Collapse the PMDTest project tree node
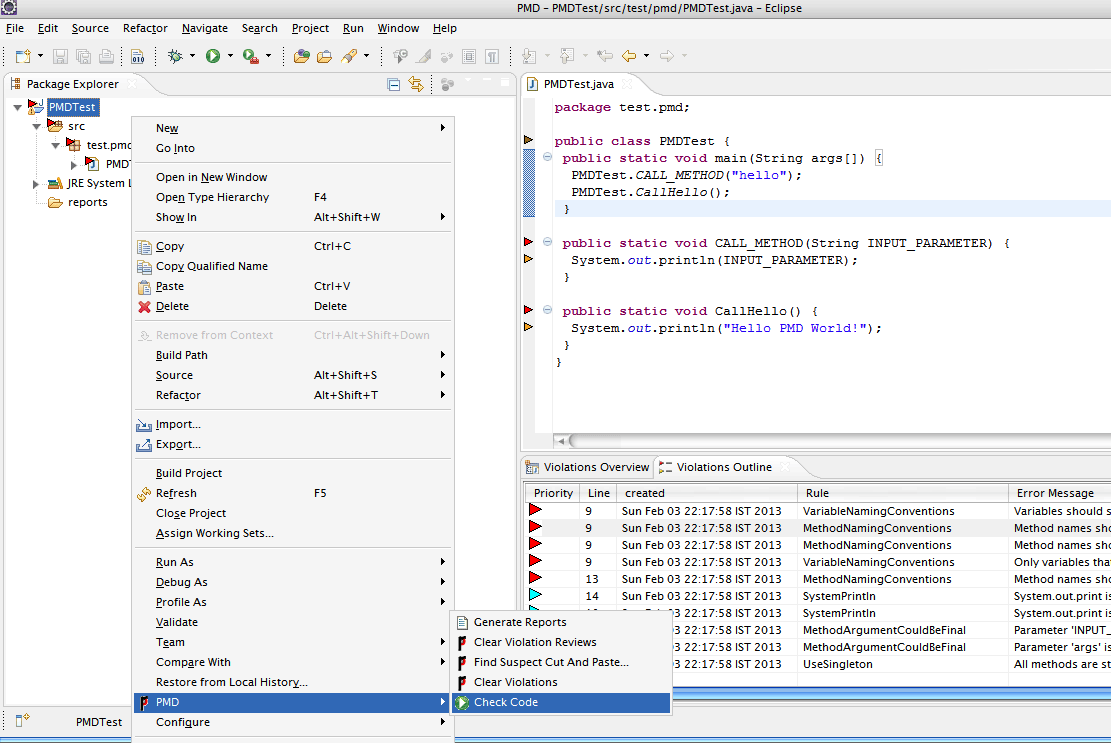 tap(20, 107)
